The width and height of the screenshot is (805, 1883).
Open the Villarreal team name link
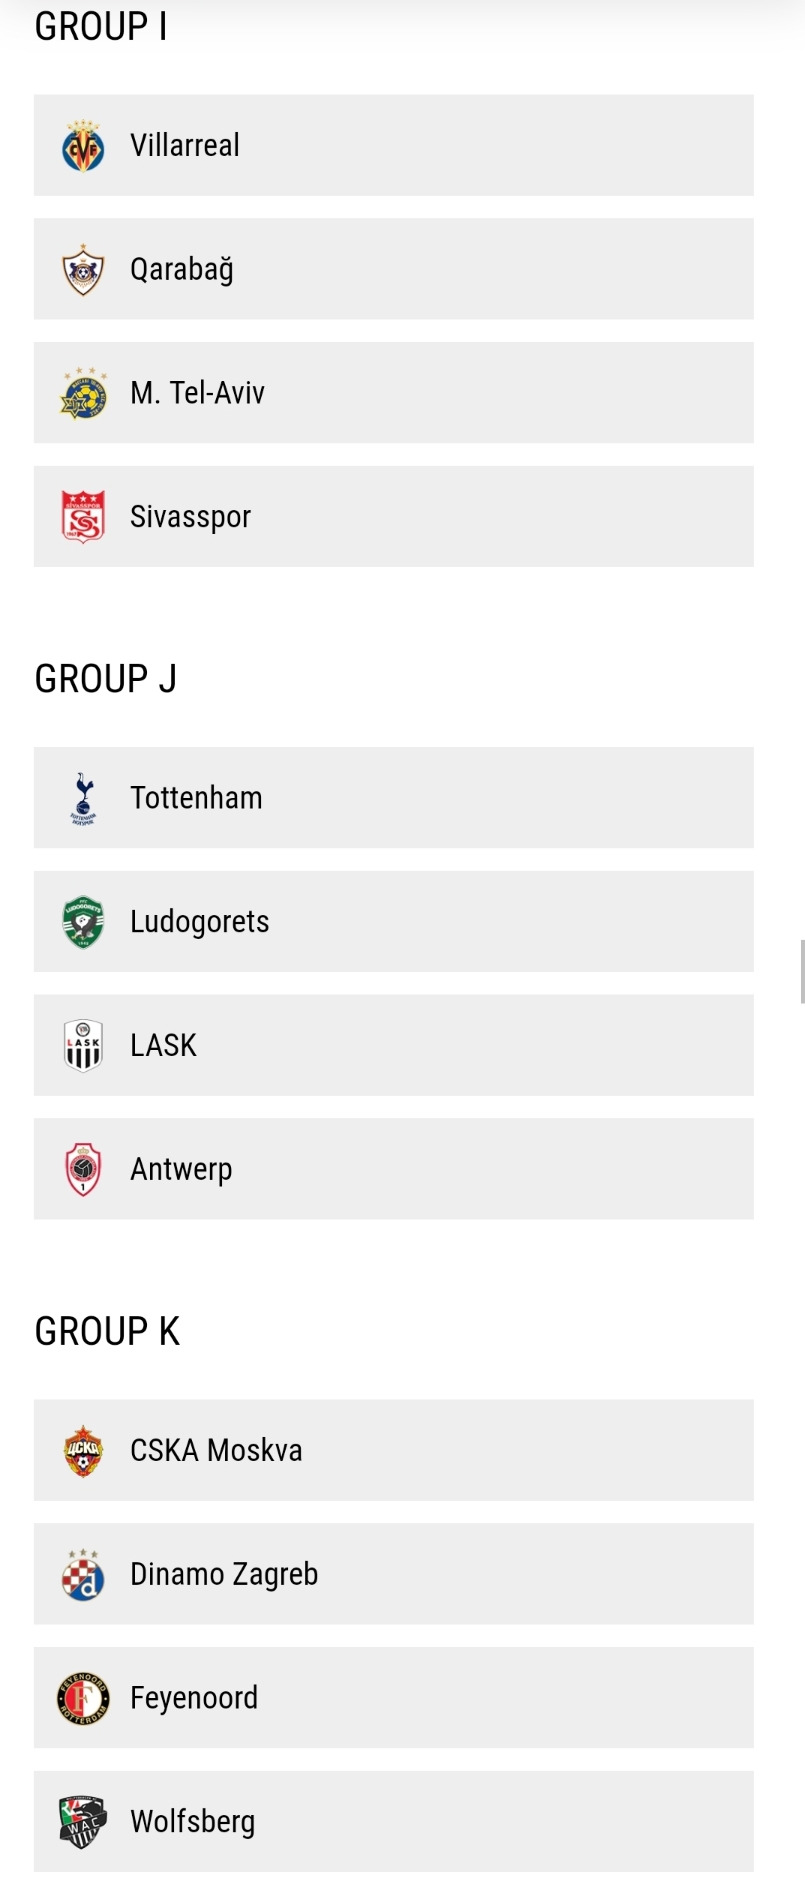(x=185, y=146)
